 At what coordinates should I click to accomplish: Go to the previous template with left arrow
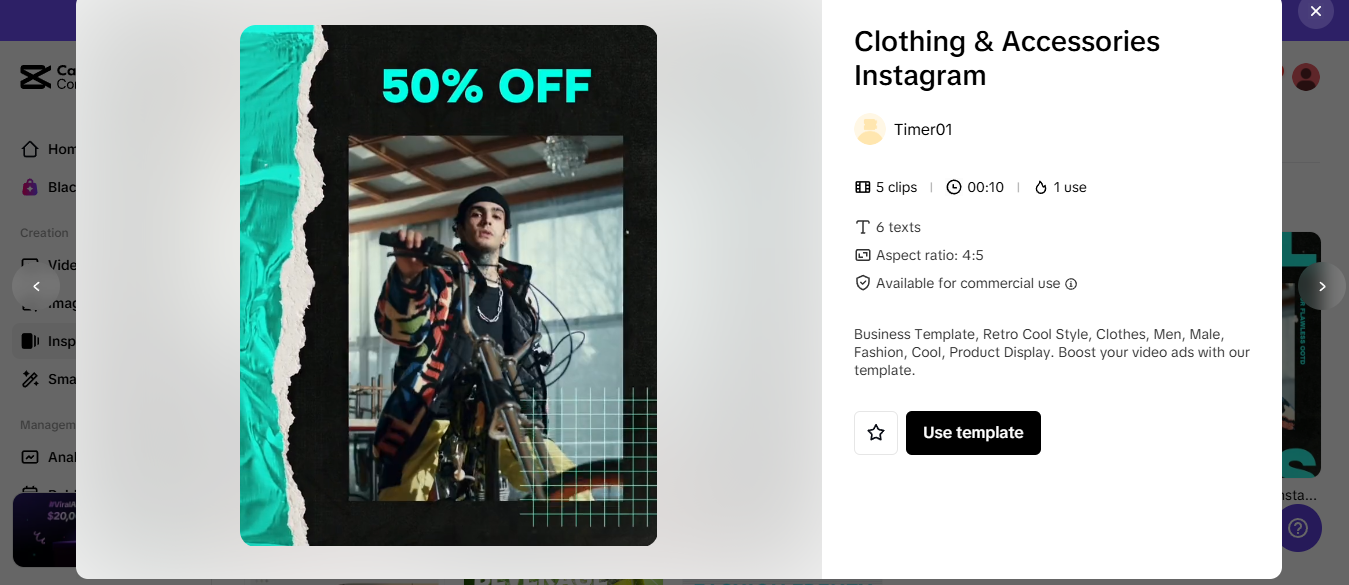pos(36,287)
